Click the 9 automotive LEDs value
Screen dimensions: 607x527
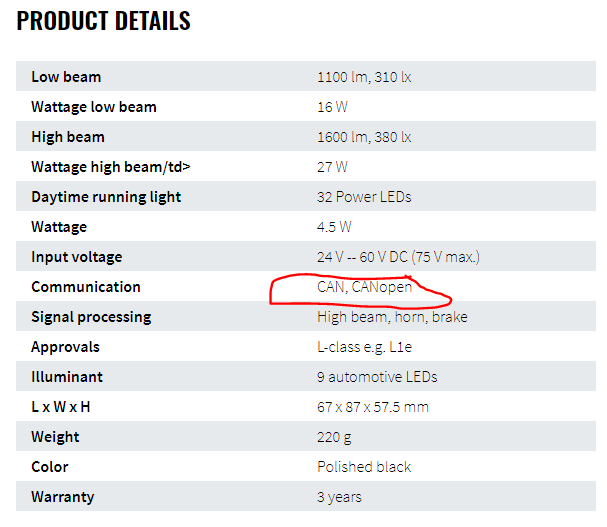coord(377,377)
